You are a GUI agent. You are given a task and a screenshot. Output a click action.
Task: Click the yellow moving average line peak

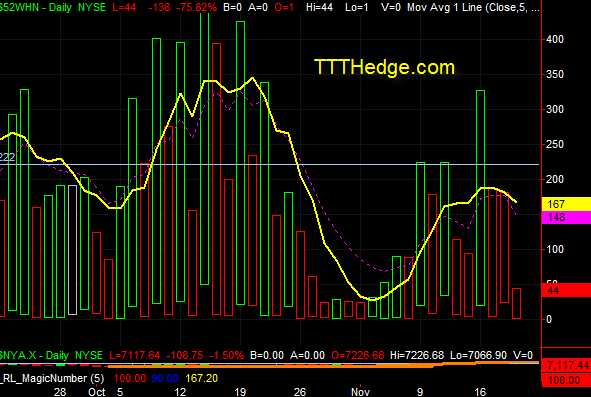coord(253,78)
